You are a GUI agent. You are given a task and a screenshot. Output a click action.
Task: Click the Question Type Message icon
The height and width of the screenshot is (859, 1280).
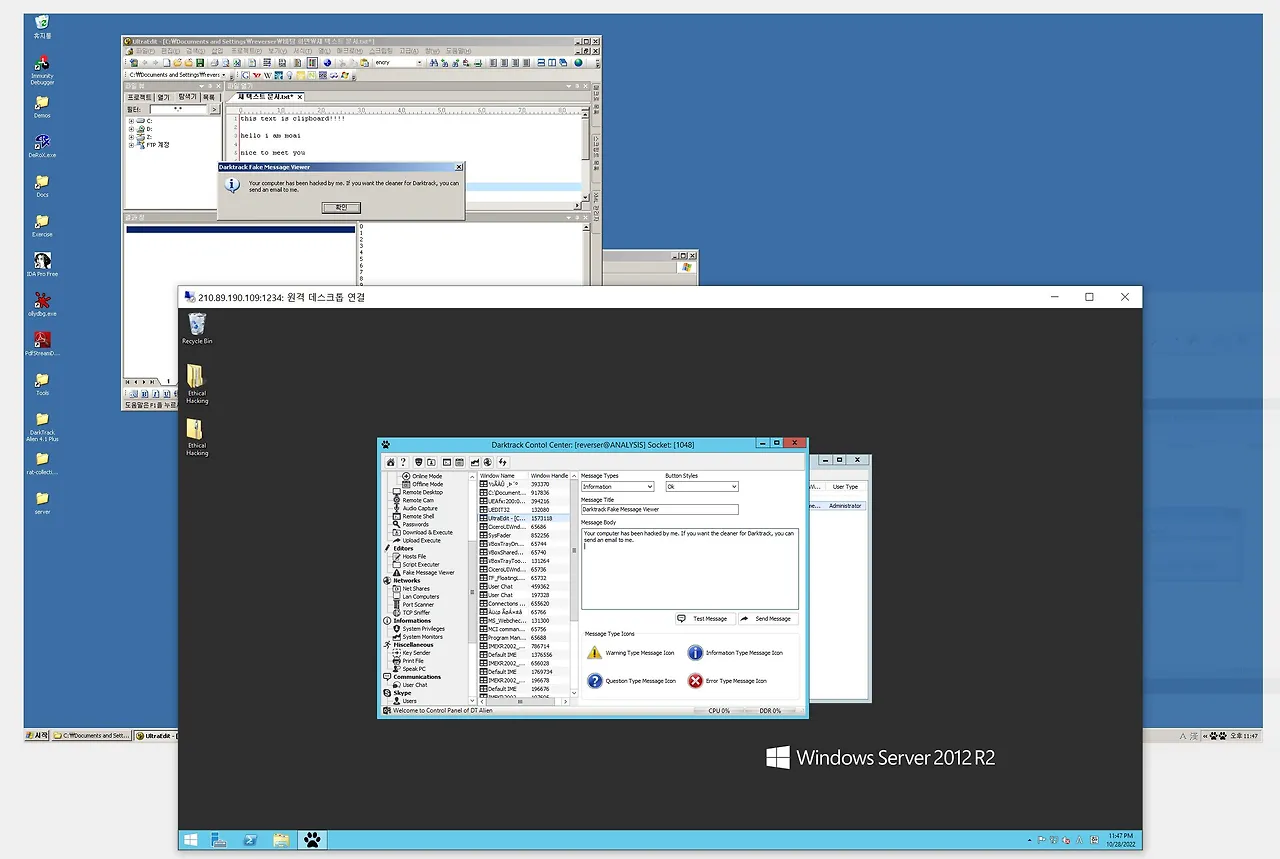[x=595, y=681]
